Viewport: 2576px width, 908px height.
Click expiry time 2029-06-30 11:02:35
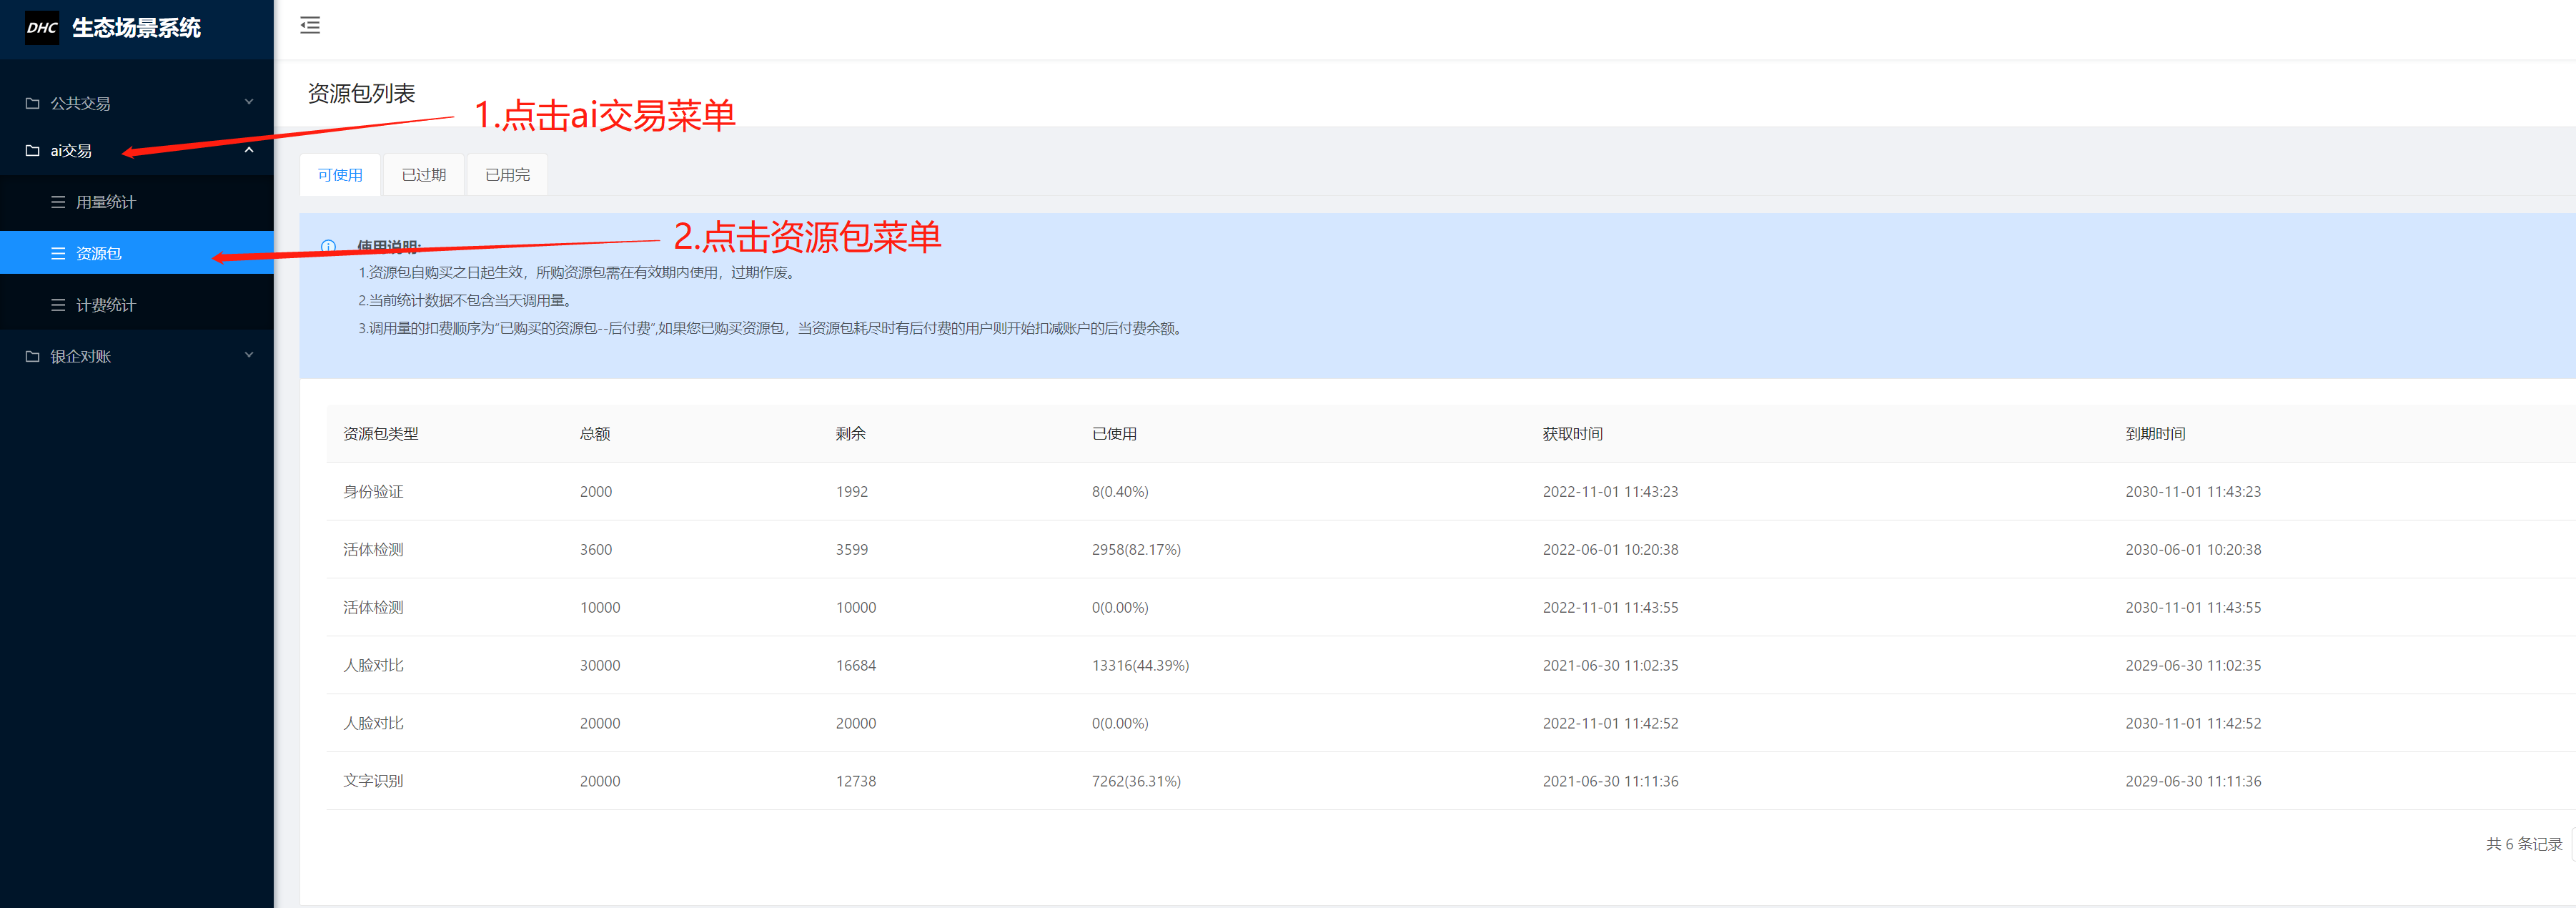tap(2193, 666)
